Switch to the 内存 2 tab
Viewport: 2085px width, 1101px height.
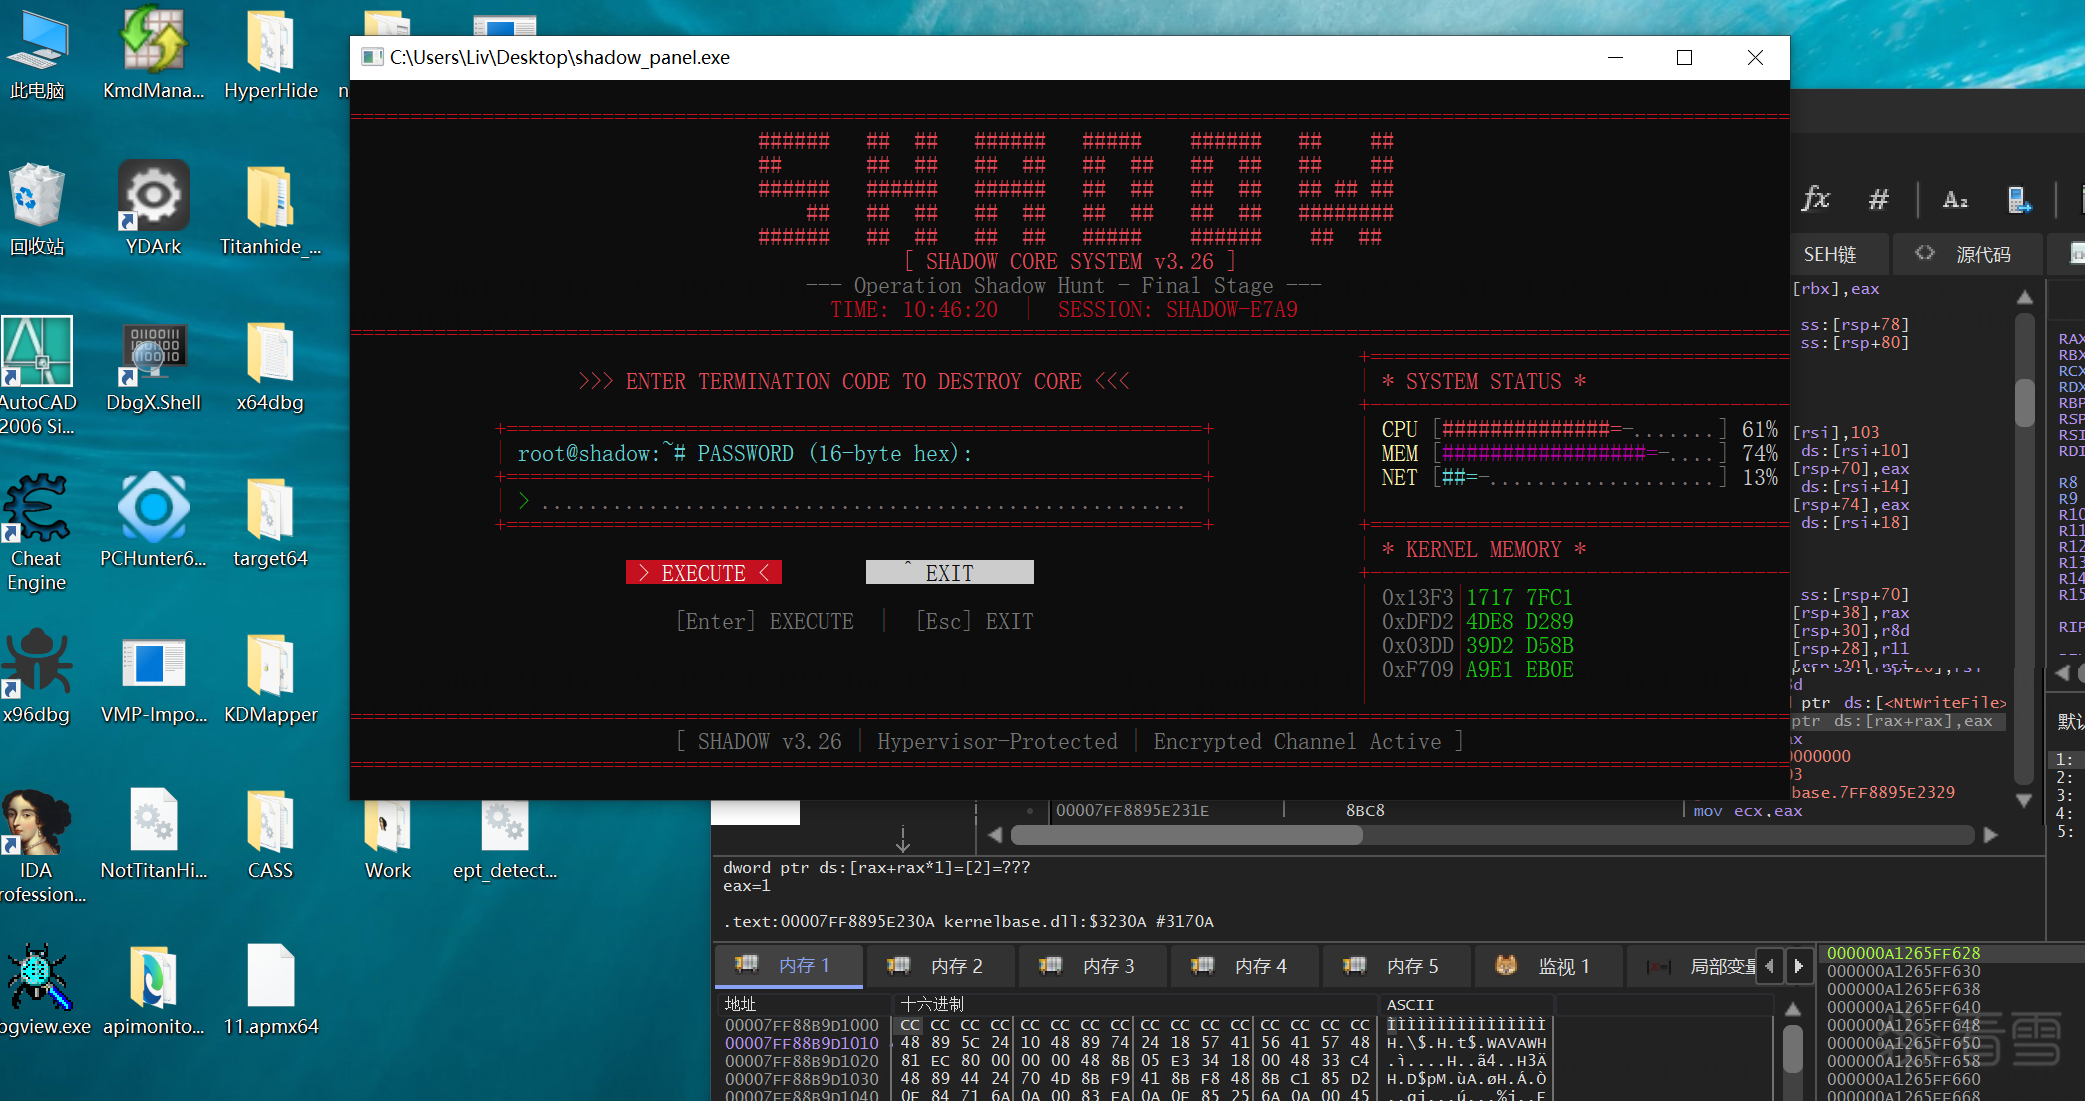(940, 966)
